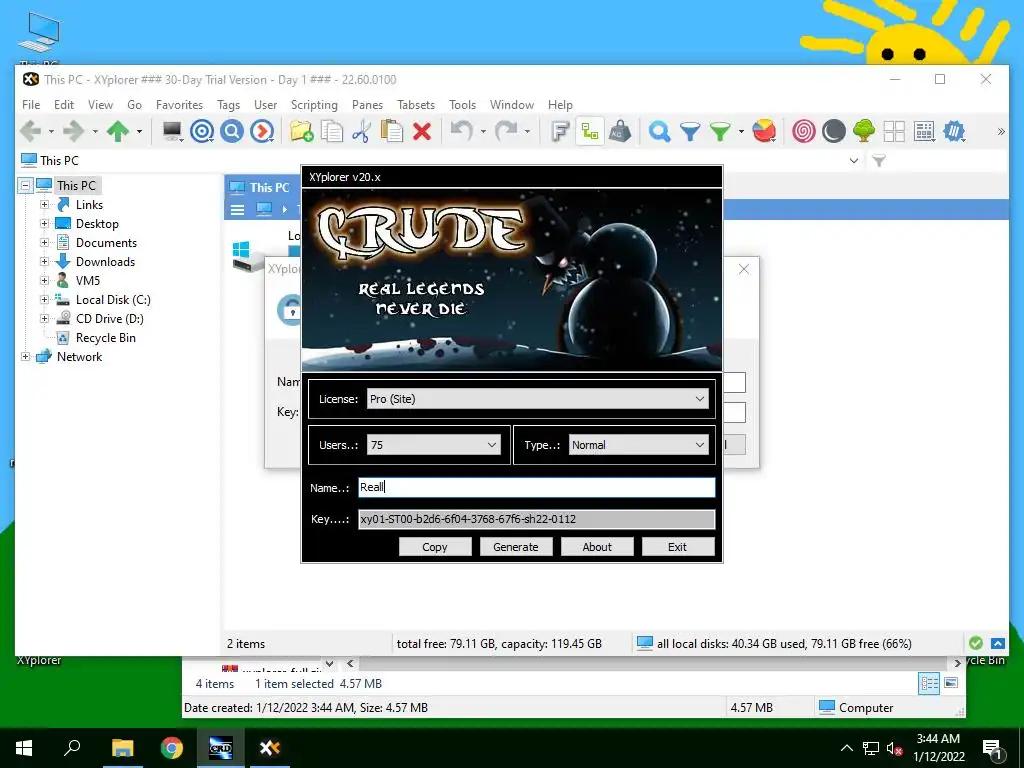1024x768 pixels.
Task: Open Chrome from the taskbar
Action: coord(172,748)
